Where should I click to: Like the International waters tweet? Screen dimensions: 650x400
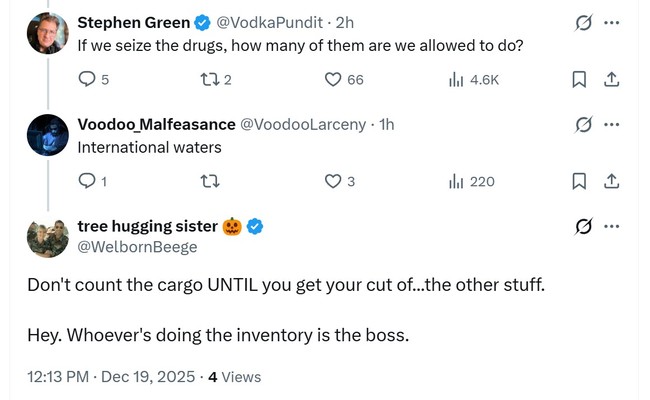tap(334, 181)
